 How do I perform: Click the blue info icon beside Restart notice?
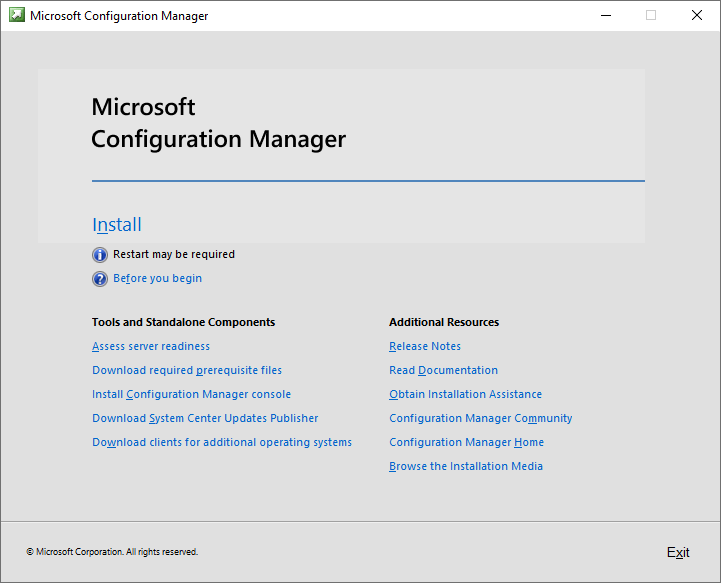click(x=100, y=255)
